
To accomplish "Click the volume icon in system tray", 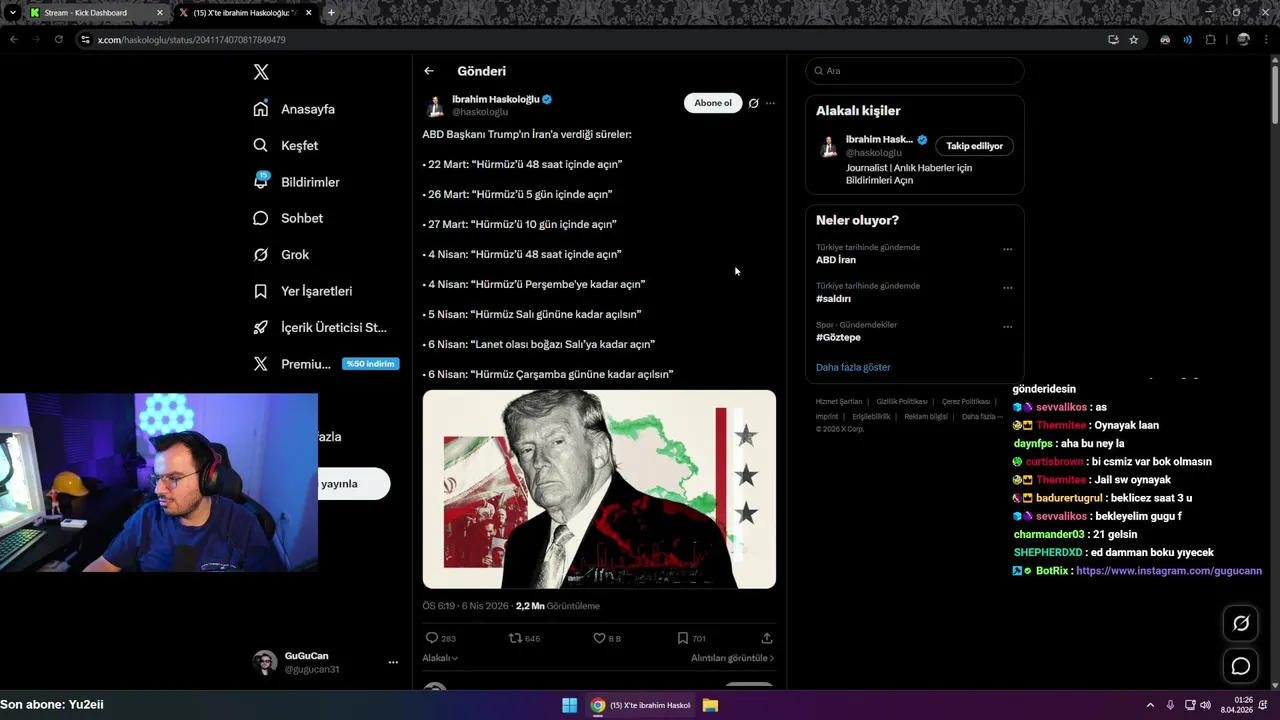I will click(x=1205, y=705).
